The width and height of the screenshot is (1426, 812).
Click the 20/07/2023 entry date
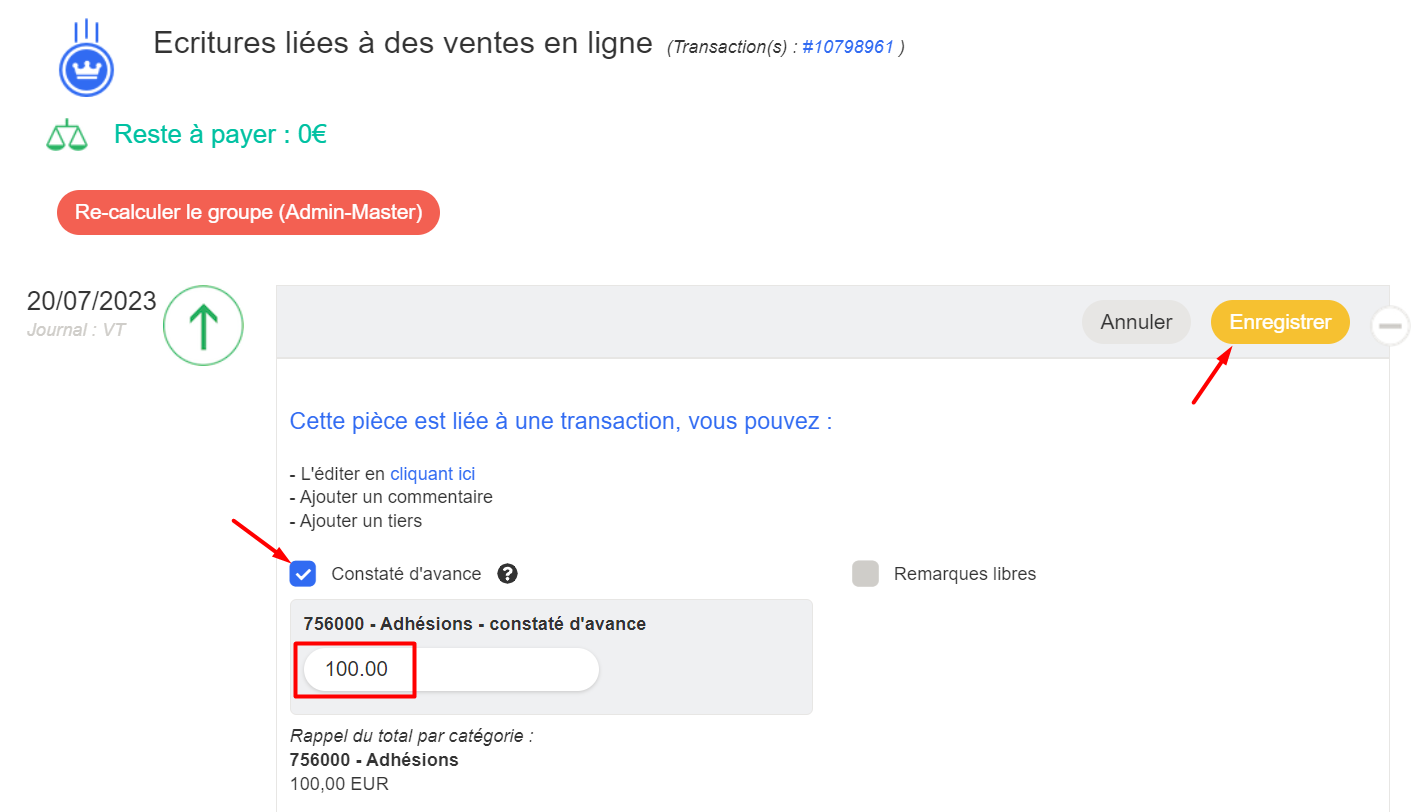92,301
